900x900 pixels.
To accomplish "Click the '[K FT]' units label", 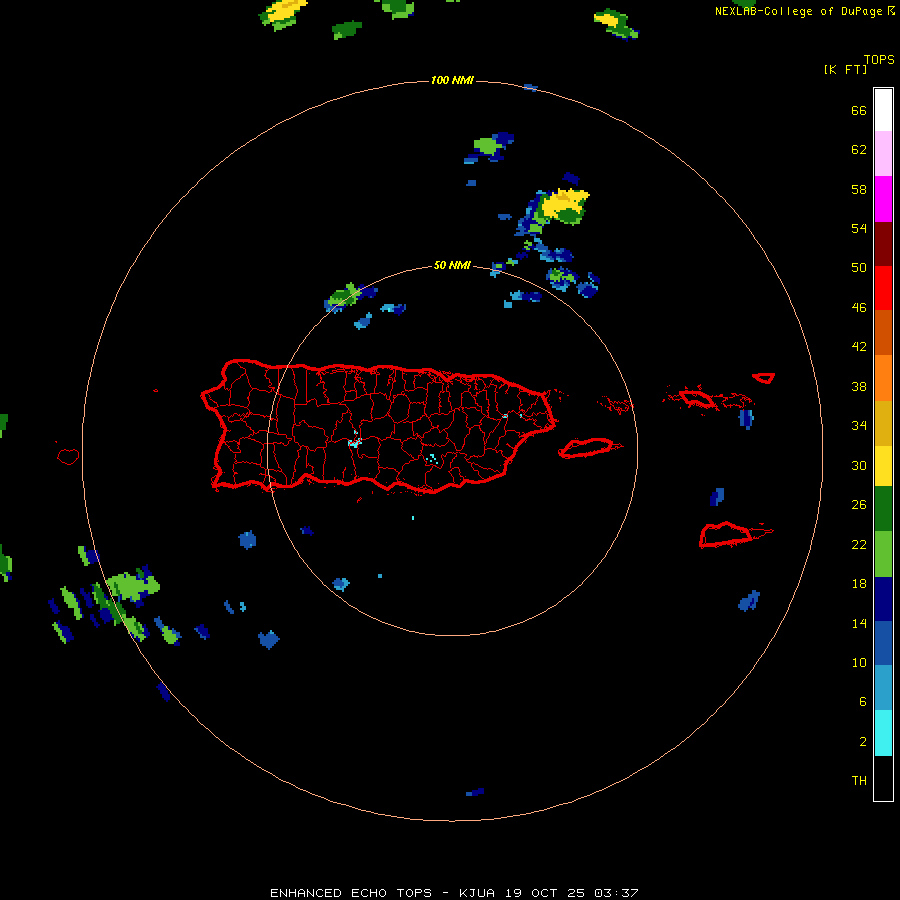I will [x=845, y=69].
